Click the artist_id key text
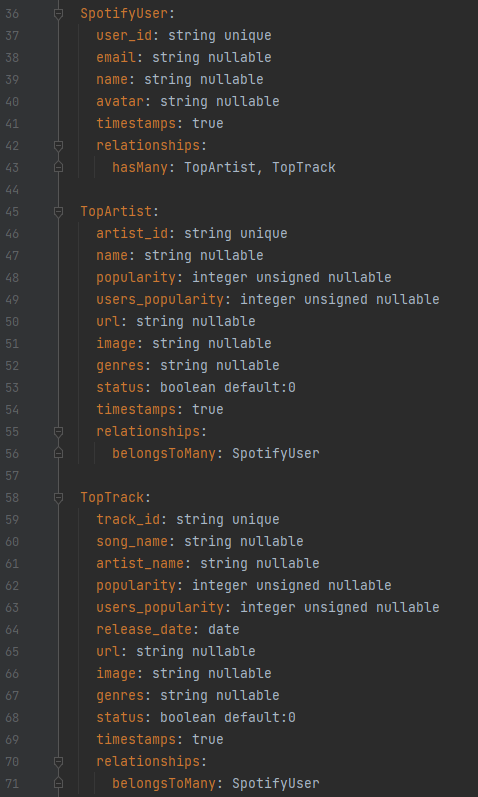 (132, 233)
